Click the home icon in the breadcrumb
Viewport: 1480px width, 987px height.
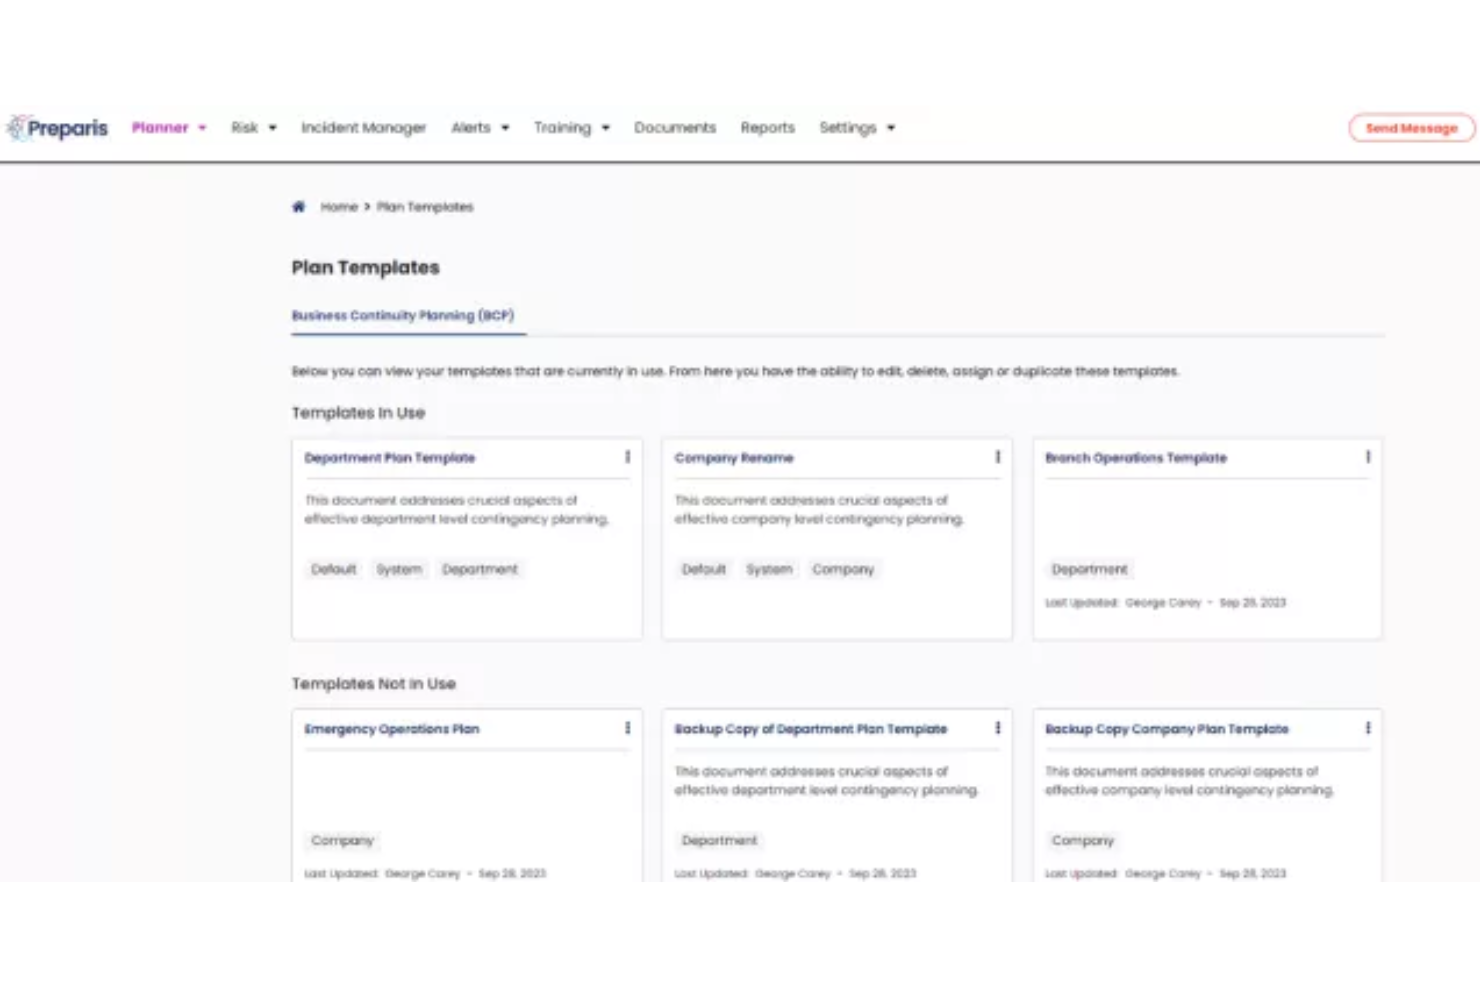[298, 206]
